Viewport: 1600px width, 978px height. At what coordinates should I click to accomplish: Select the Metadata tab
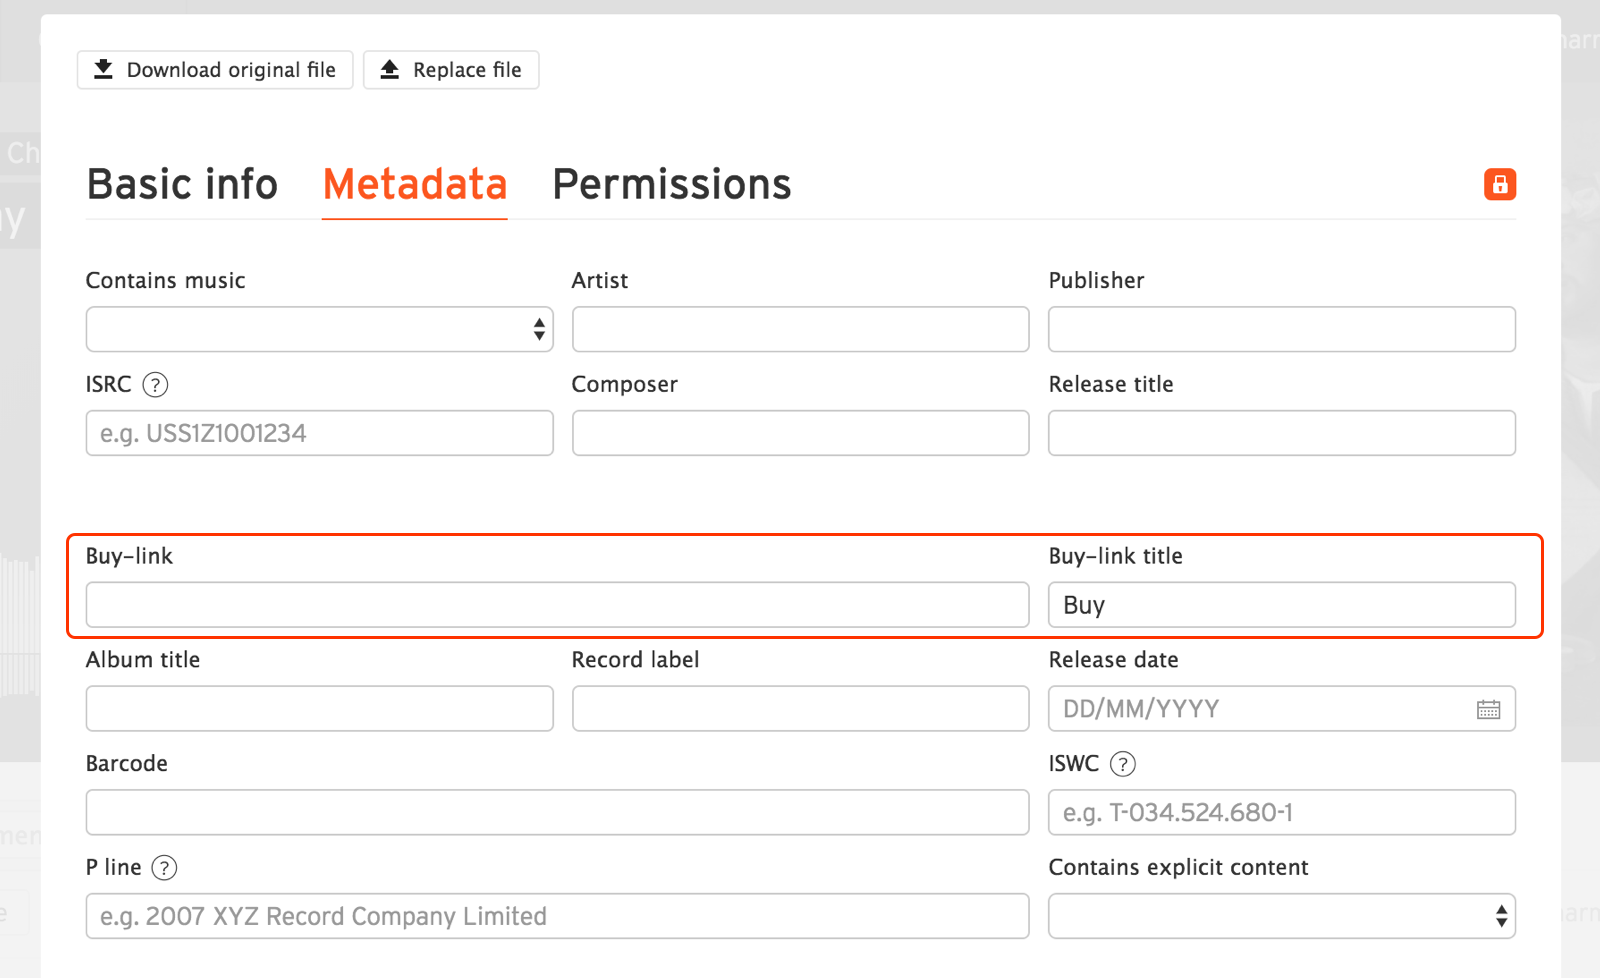[x=415, y=185]
